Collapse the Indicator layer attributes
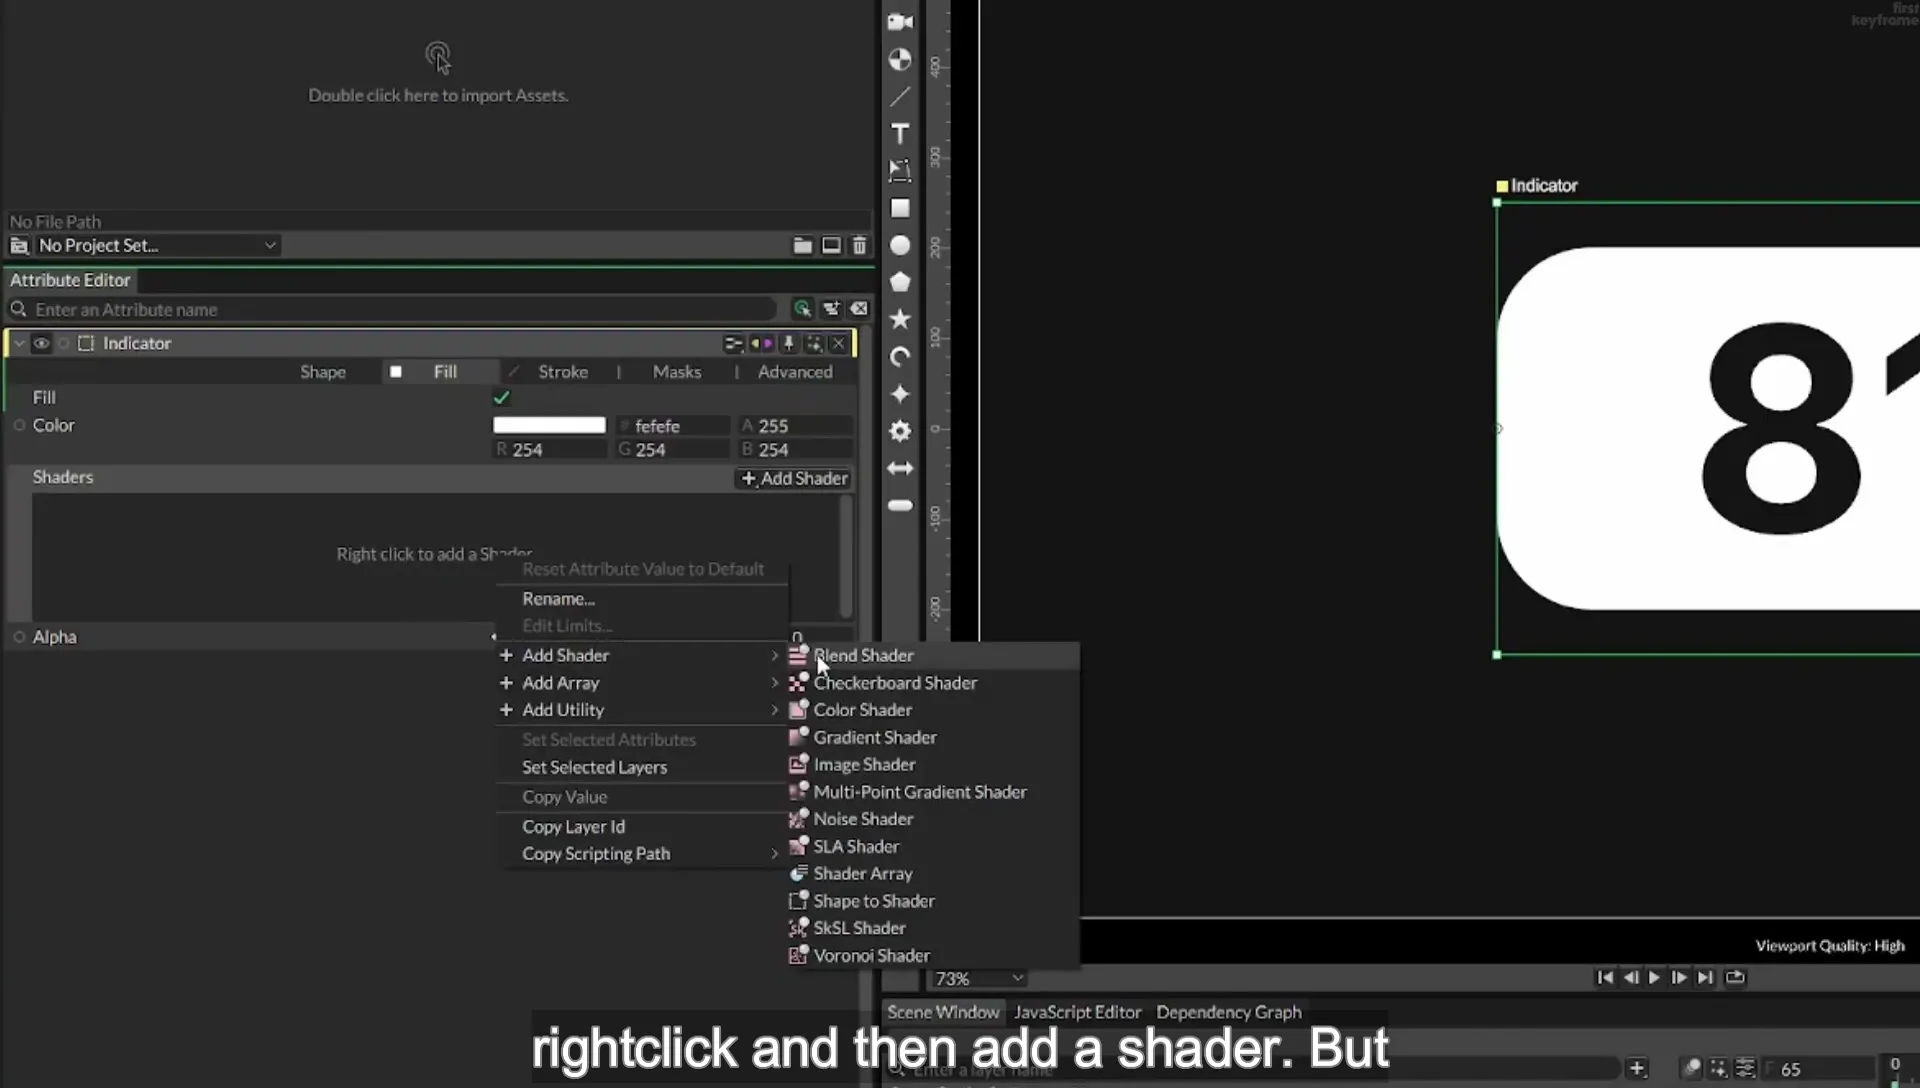 19,343
